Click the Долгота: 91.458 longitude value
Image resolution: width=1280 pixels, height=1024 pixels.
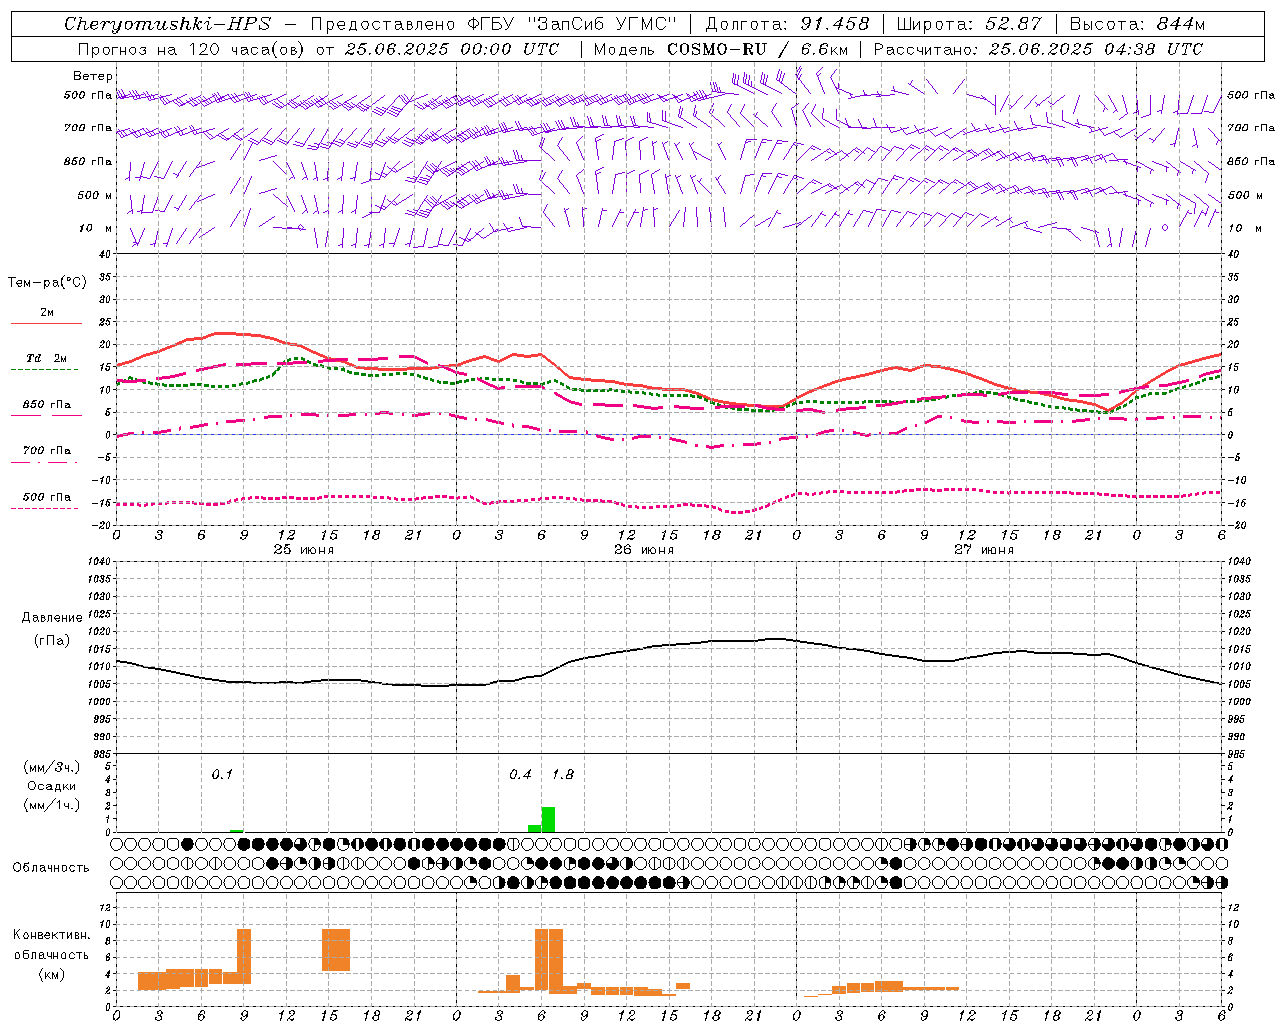tap(788, 24)
